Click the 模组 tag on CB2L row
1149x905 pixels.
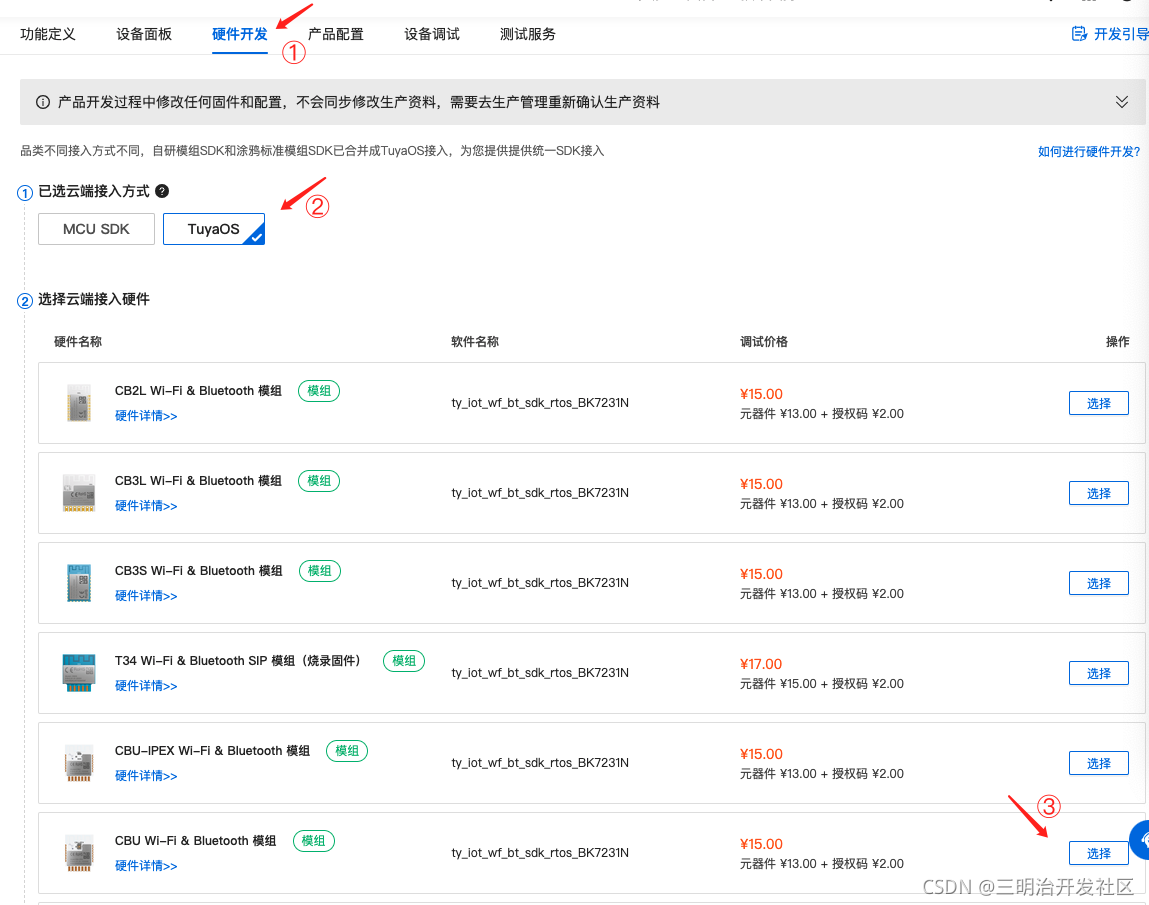(319, 391)
